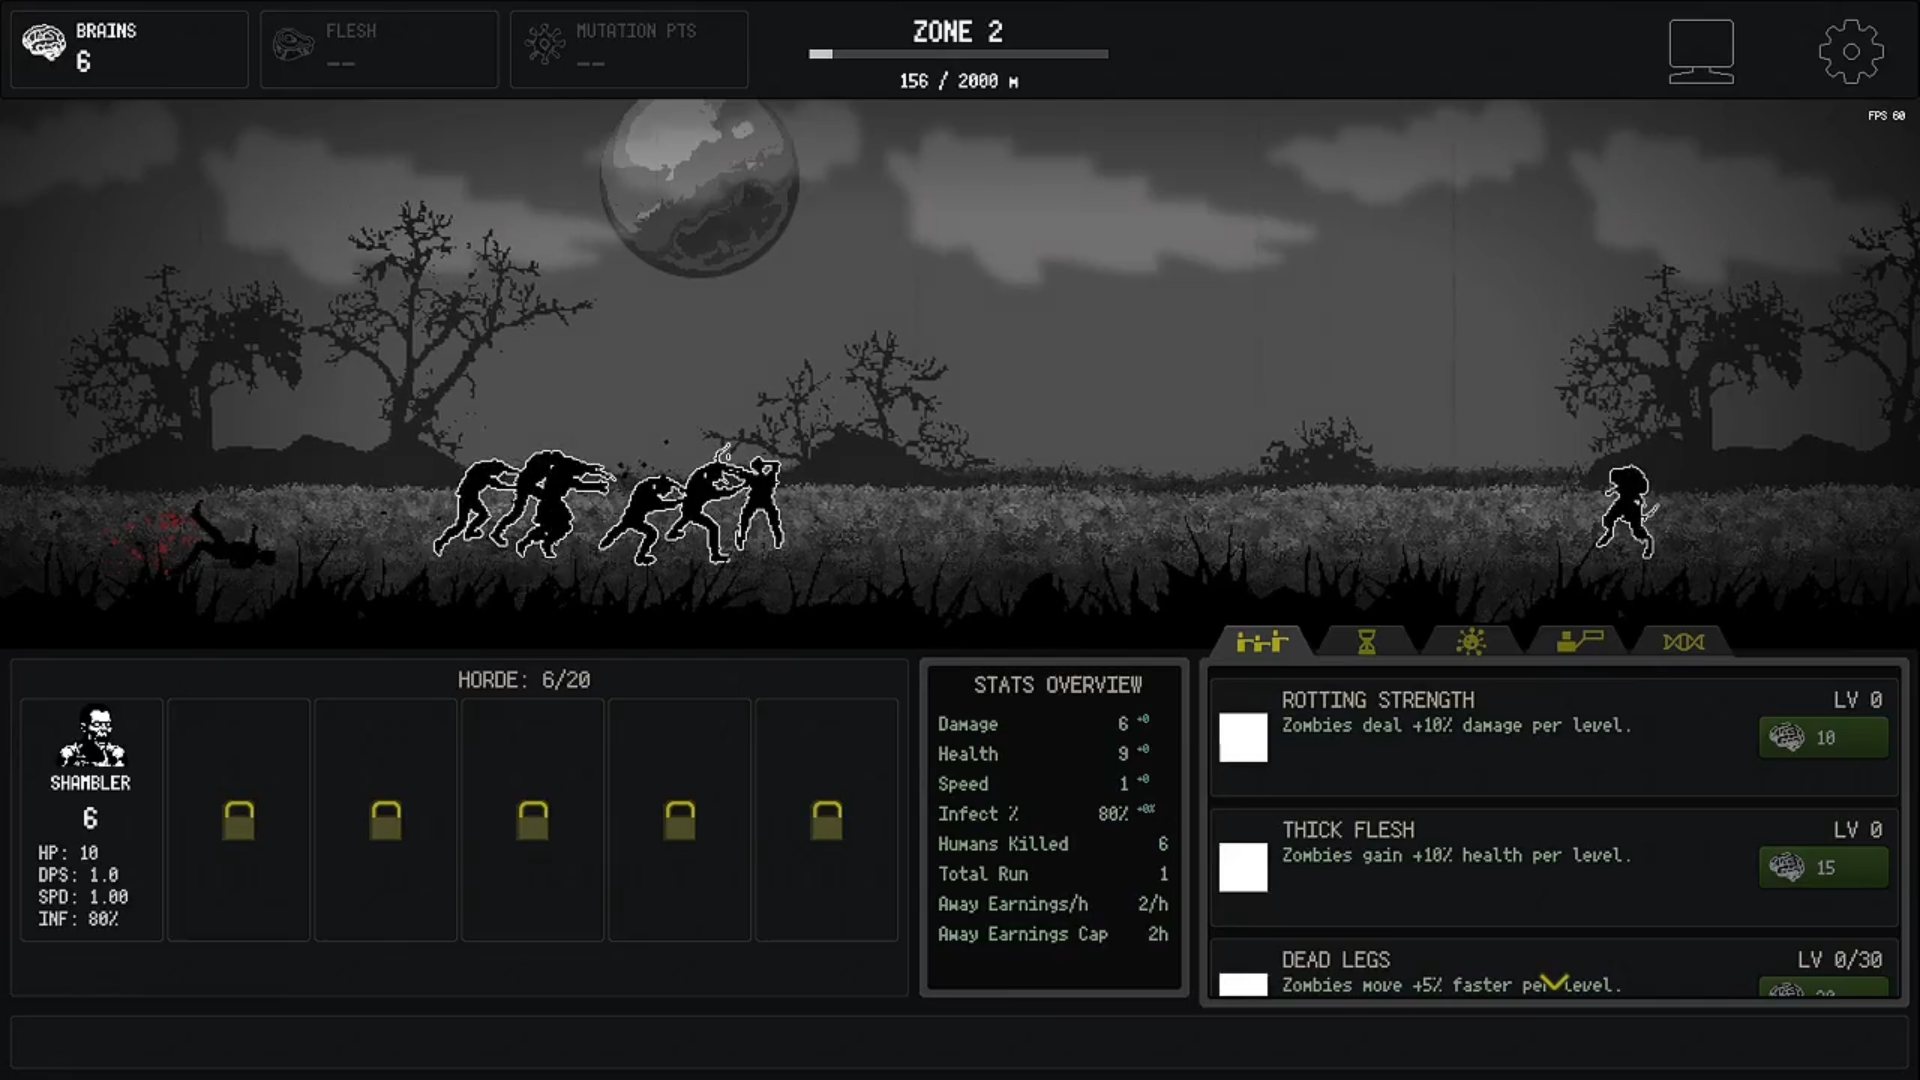This screenshot has height=1080, width=1920.
Task: Click the 'Total Run' stat row
Action: 1053,874
